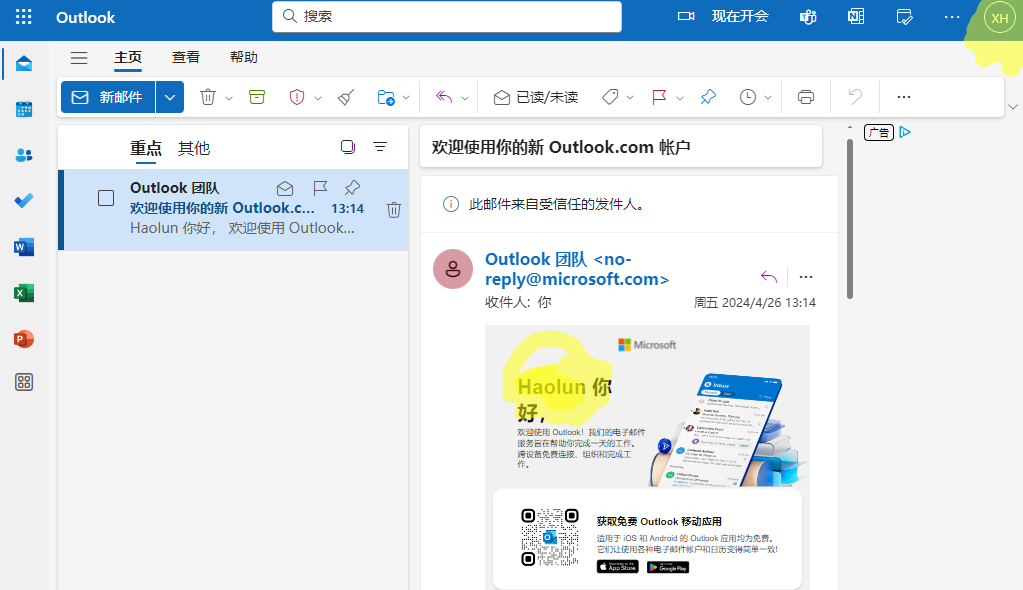Screen dimensions: 1023x590
Task: Click the Snooze clock icon
Action: click(748, 97)
